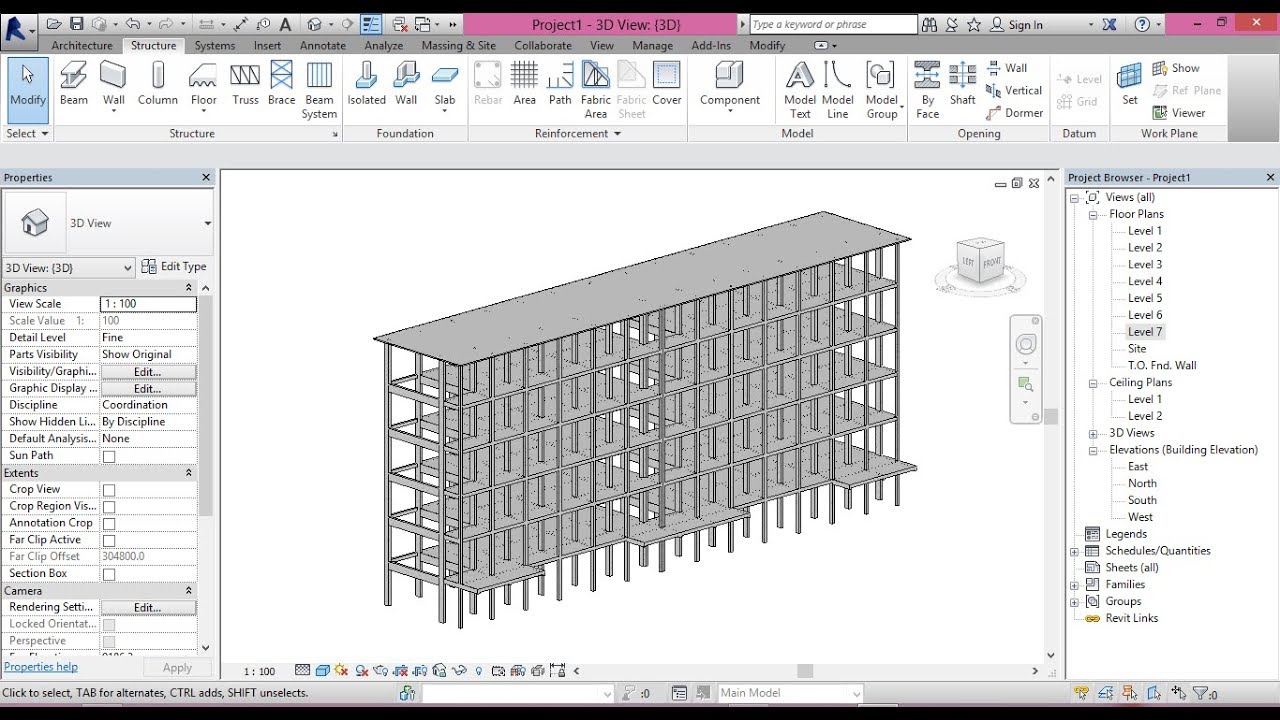Viewport: 1280px width, 720px height.
Task: Expand the 3D Views tree node
Action: click(x=1093, y=433)
